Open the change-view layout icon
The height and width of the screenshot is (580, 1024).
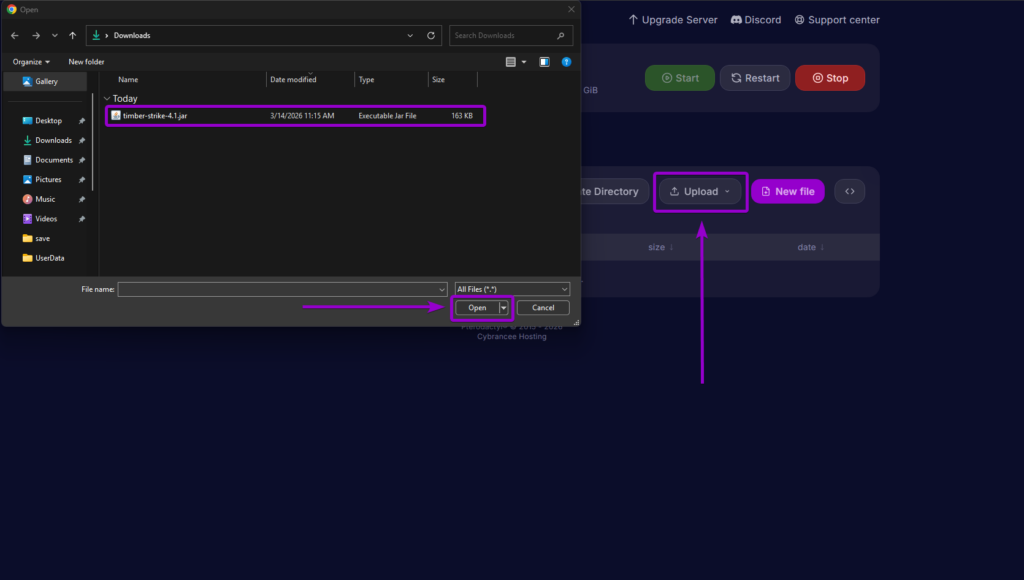(511, 61)
